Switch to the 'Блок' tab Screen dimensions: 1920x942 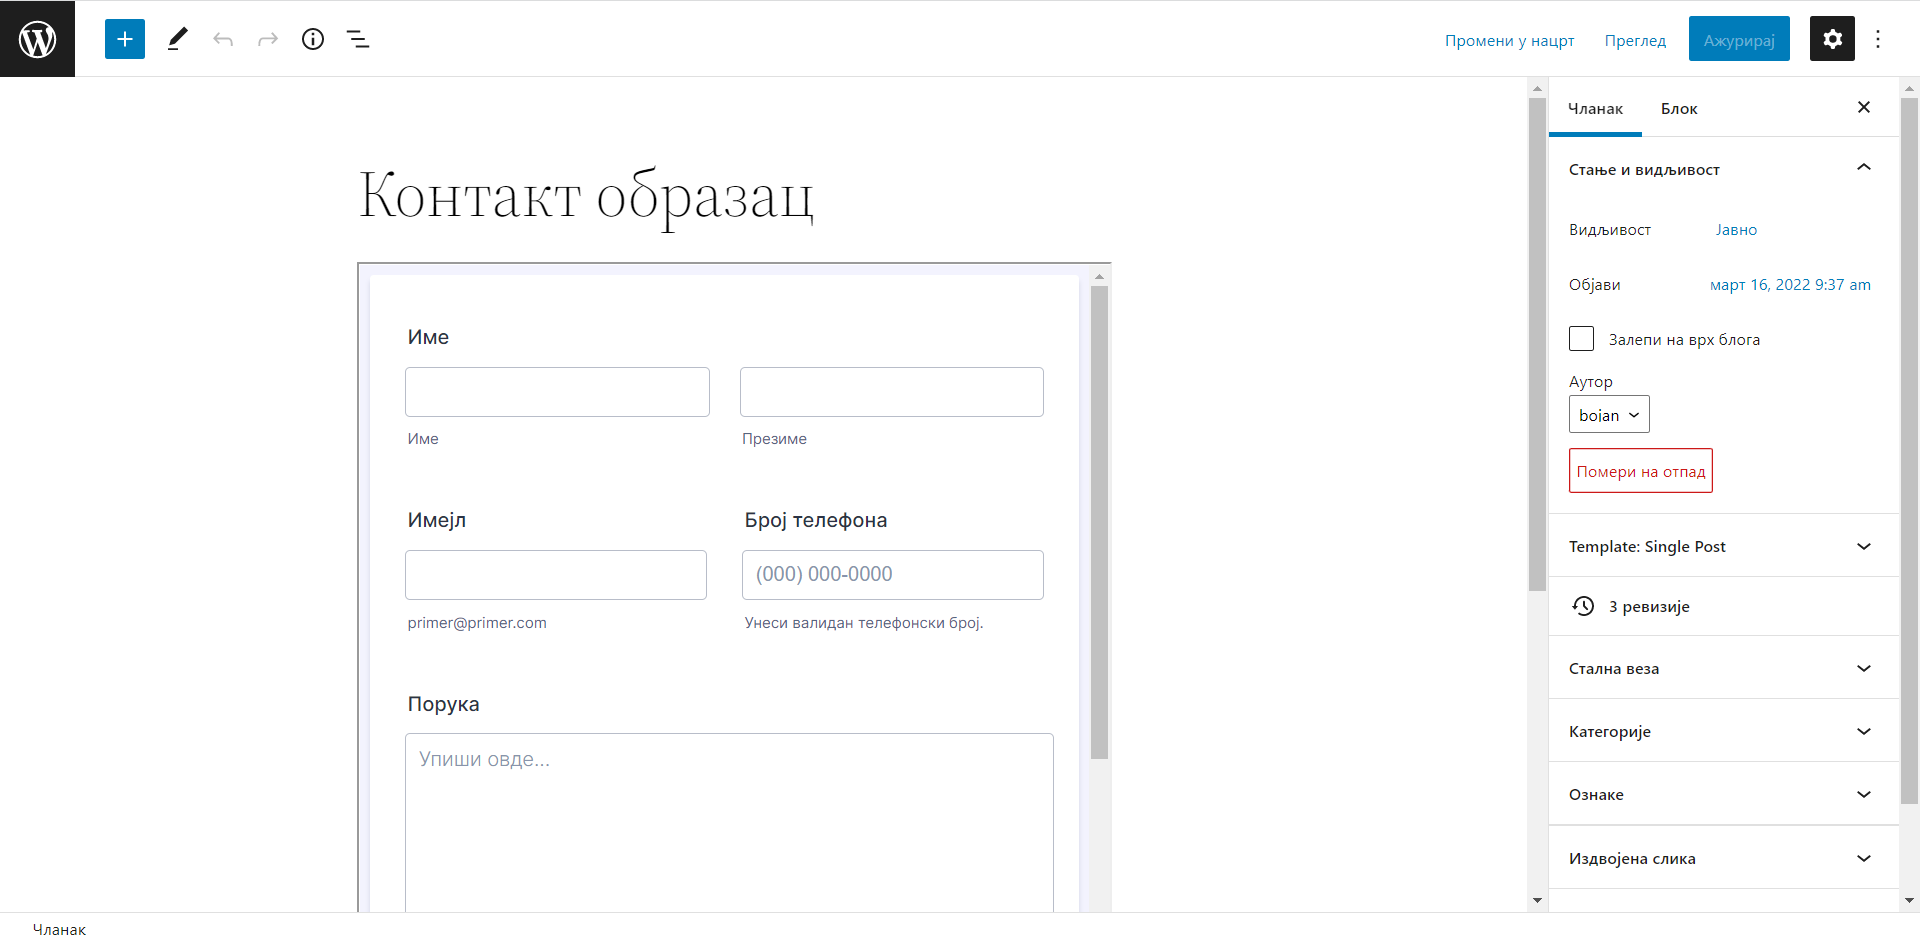[x=1679, y=108]
